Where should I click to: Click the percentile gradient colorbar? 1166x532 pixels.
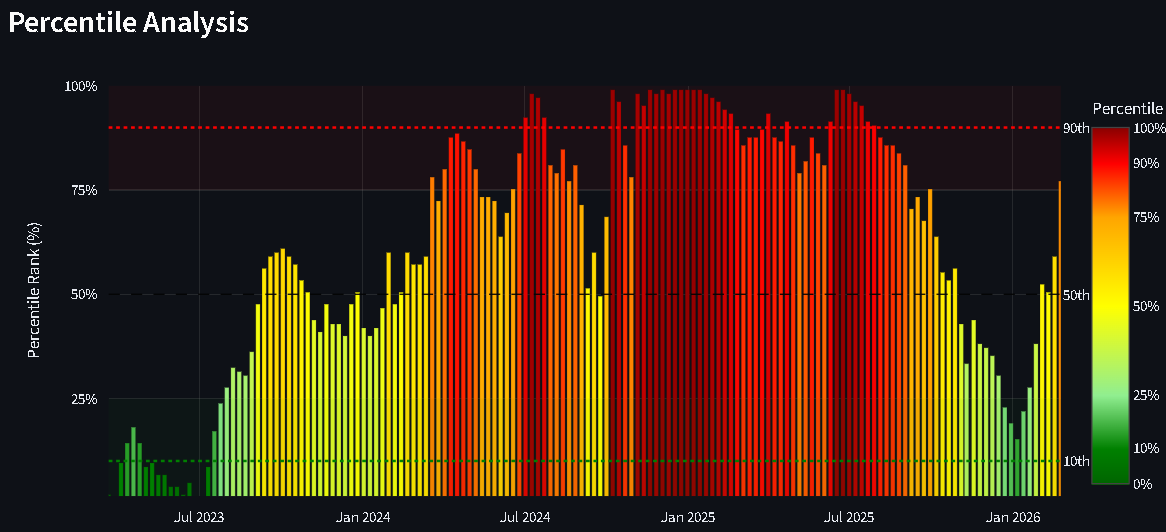1111,306
